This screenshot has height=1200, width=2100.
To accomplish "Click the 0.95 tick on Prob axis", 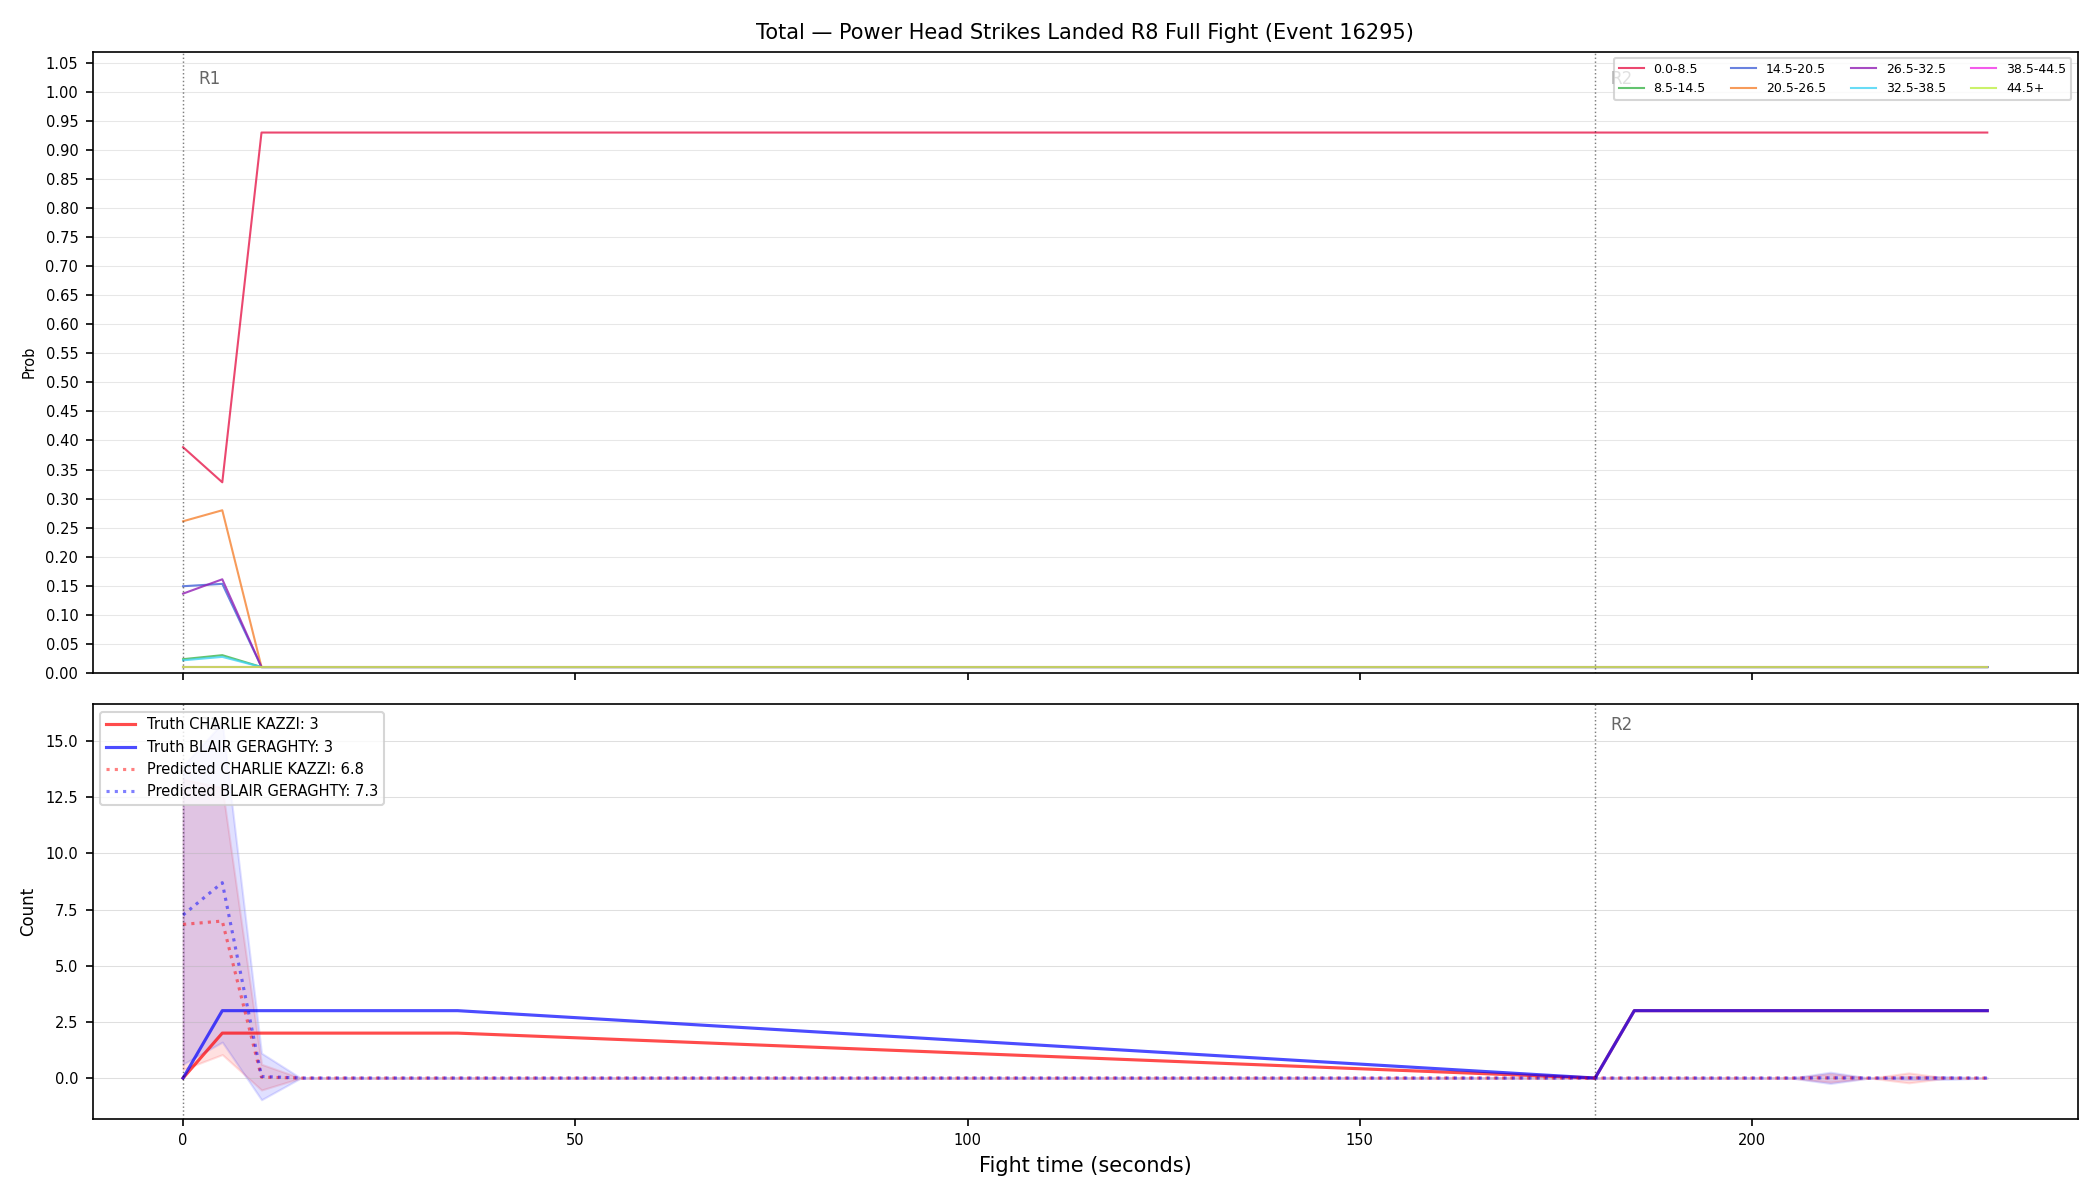I will (x=61, y=121).
